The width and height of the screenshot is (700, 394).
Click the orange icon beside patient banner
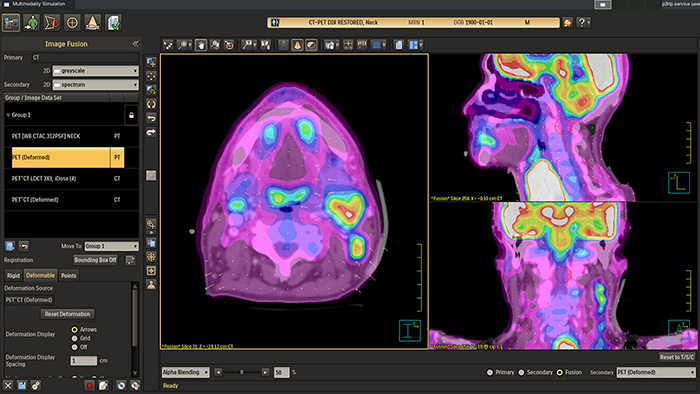click(x=567, y=22)
